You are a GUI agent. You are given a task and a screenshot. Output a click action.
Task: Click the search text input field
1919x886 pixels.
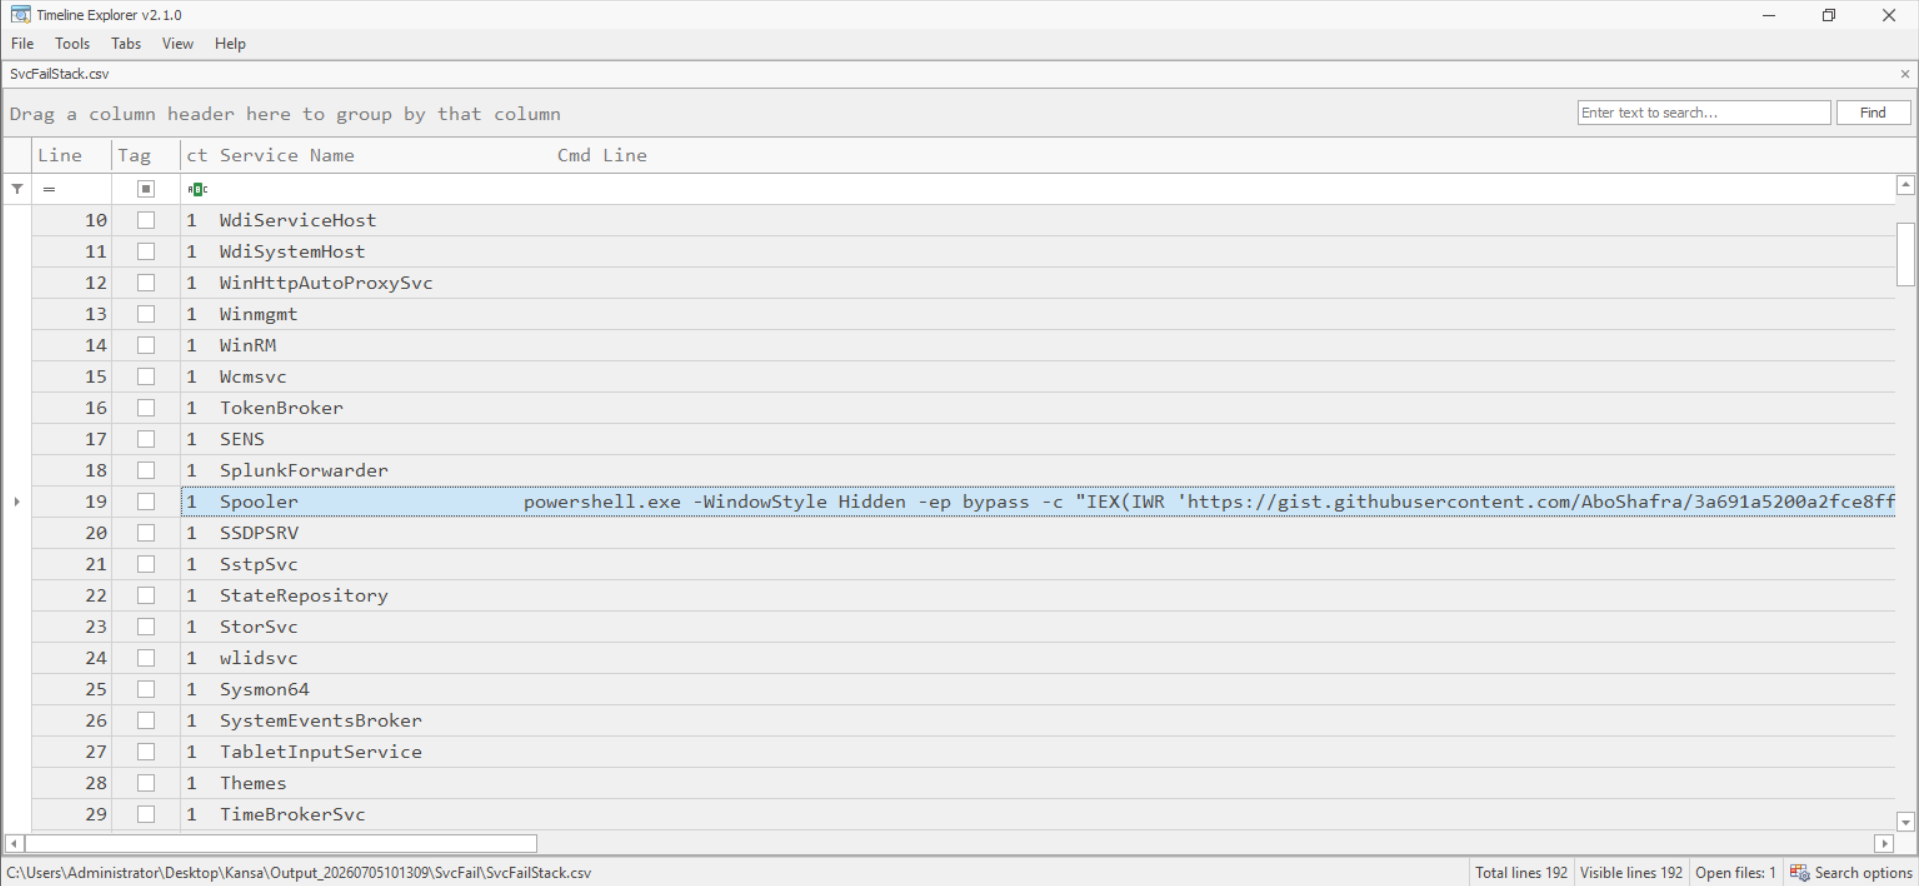click(x=1704, y=112)
